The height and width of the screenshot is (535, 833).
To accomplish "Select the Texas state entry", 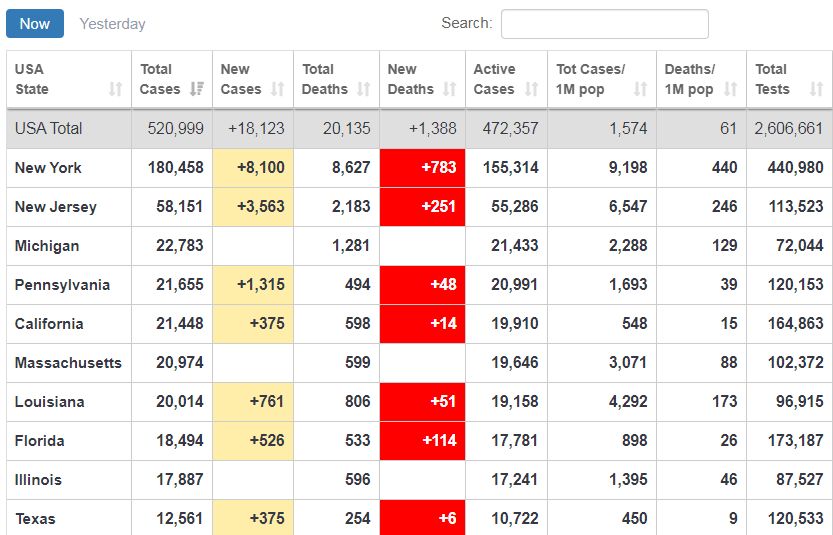I will point(35,519).
